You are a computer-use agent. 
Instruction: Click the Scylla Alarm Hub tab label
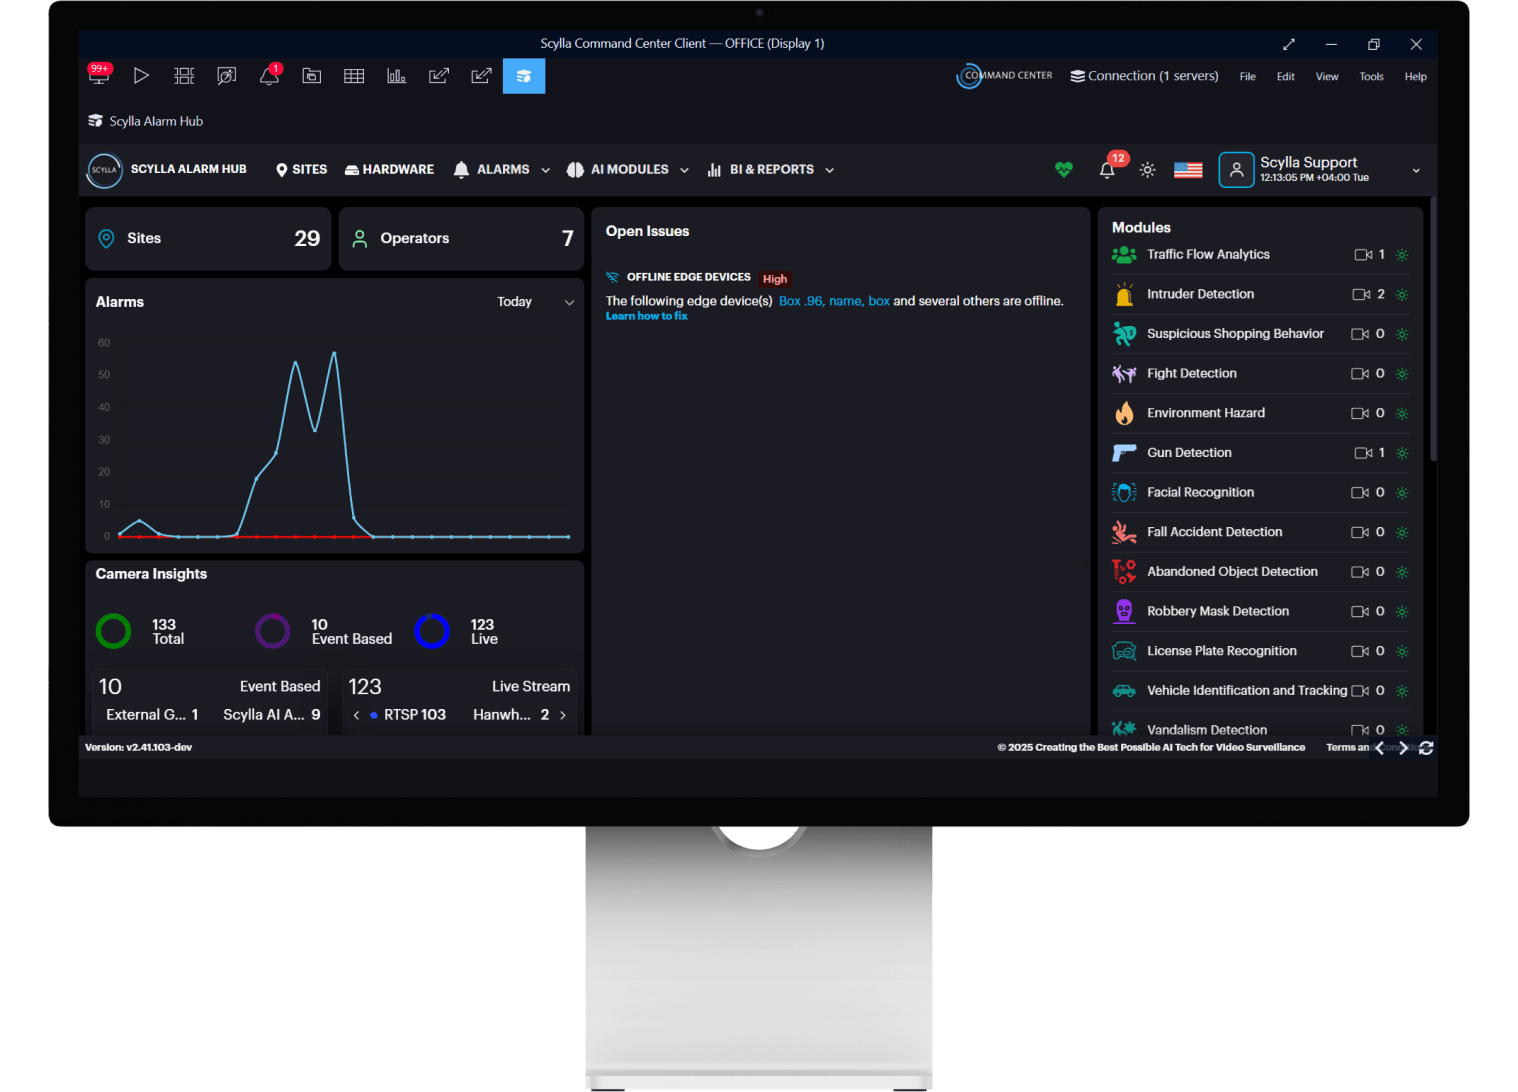tap(156, 121)
